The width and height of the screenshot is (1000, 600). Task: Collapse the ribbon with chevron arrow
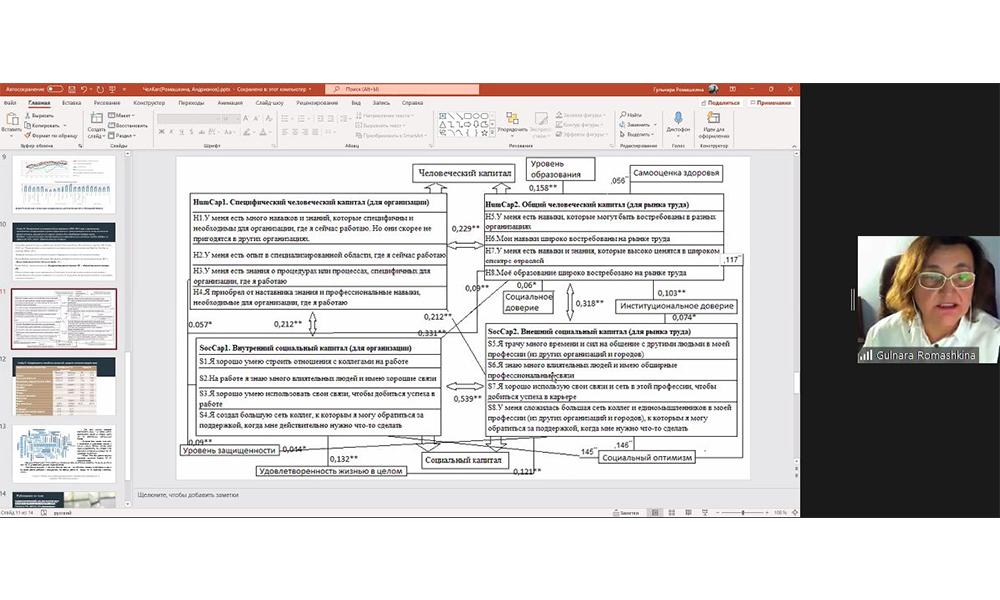(795, 146)
